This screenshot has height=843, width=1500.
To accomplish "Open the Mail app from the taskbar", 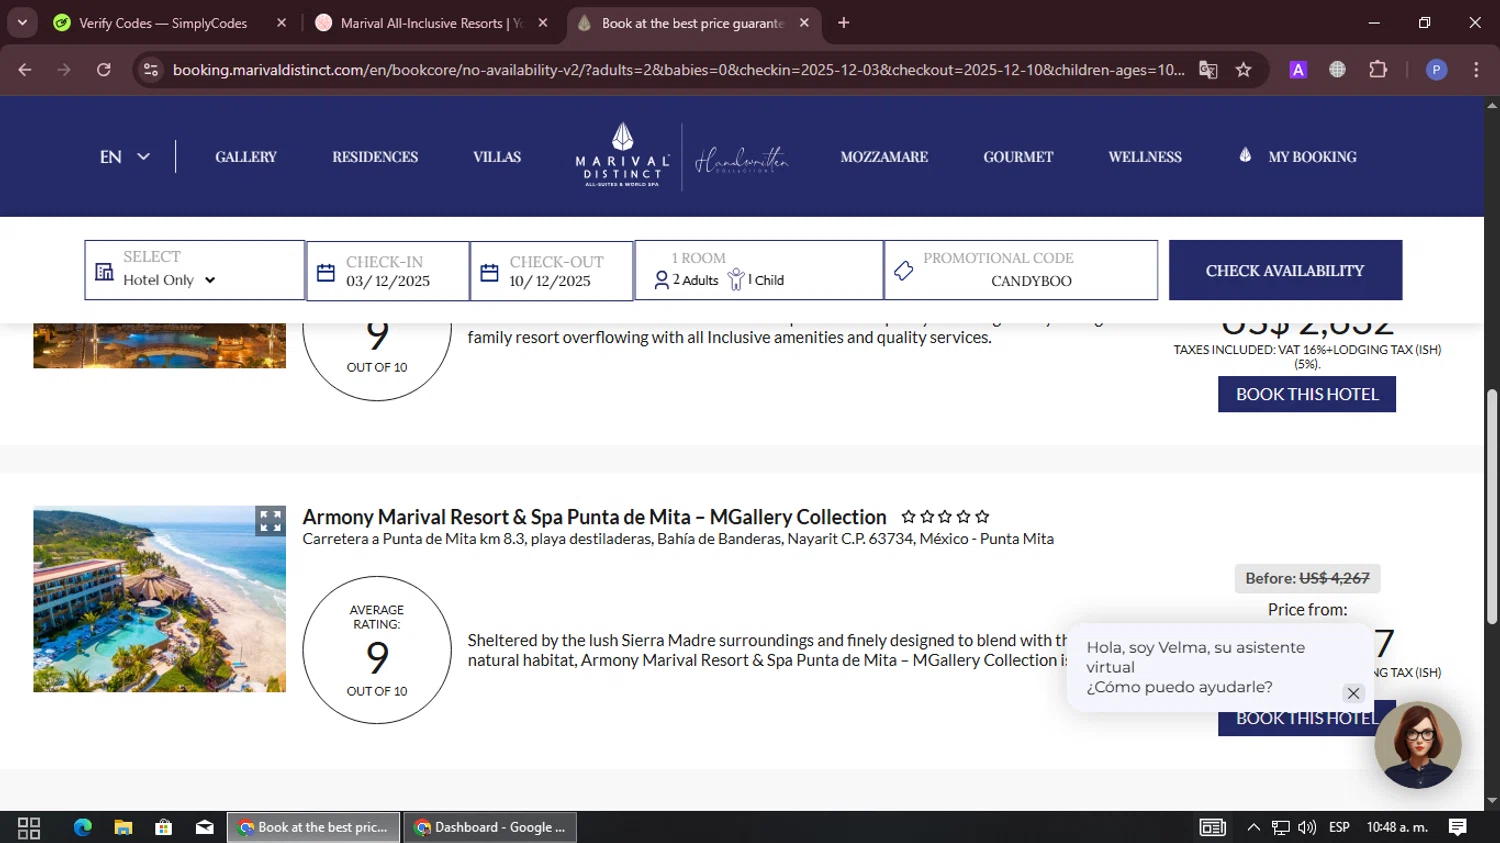I will 204,827.
